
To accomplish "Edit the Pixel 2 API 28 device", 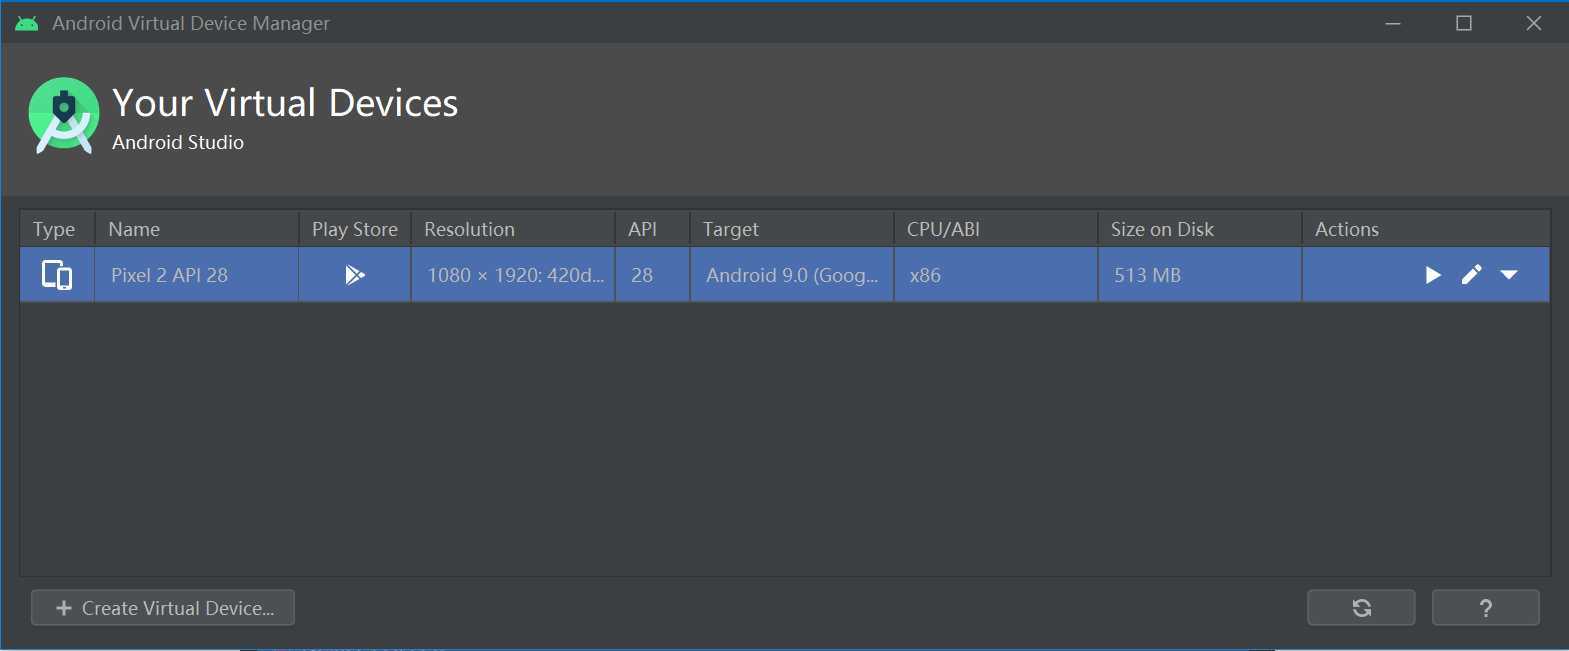I will click(x=1471, y=275).
